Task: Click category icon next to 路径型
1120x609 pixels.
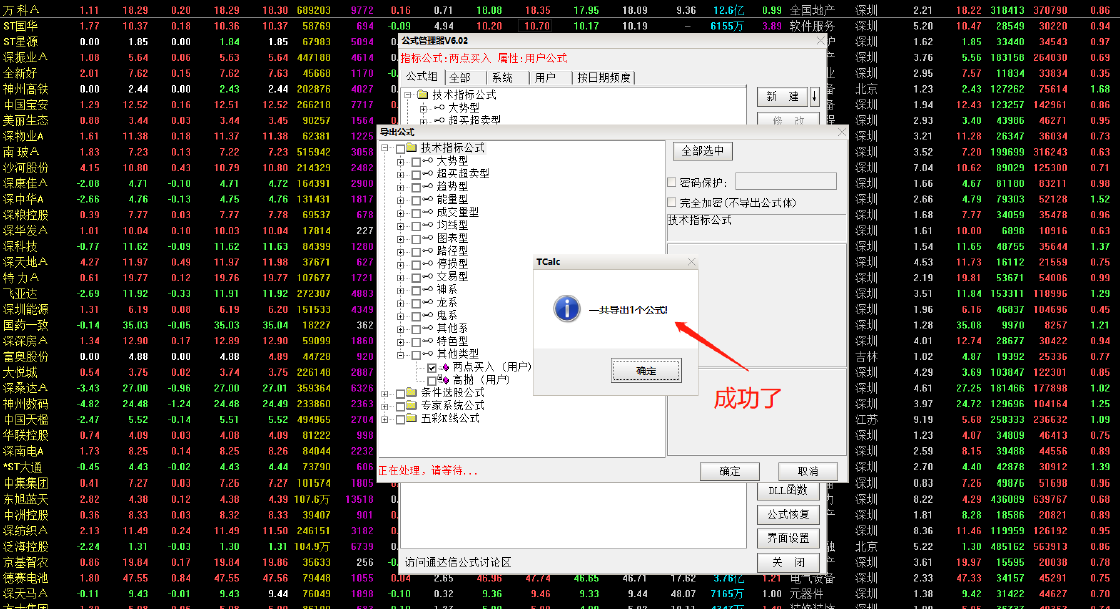Action: pyautogui.click(x=428, y=251)
